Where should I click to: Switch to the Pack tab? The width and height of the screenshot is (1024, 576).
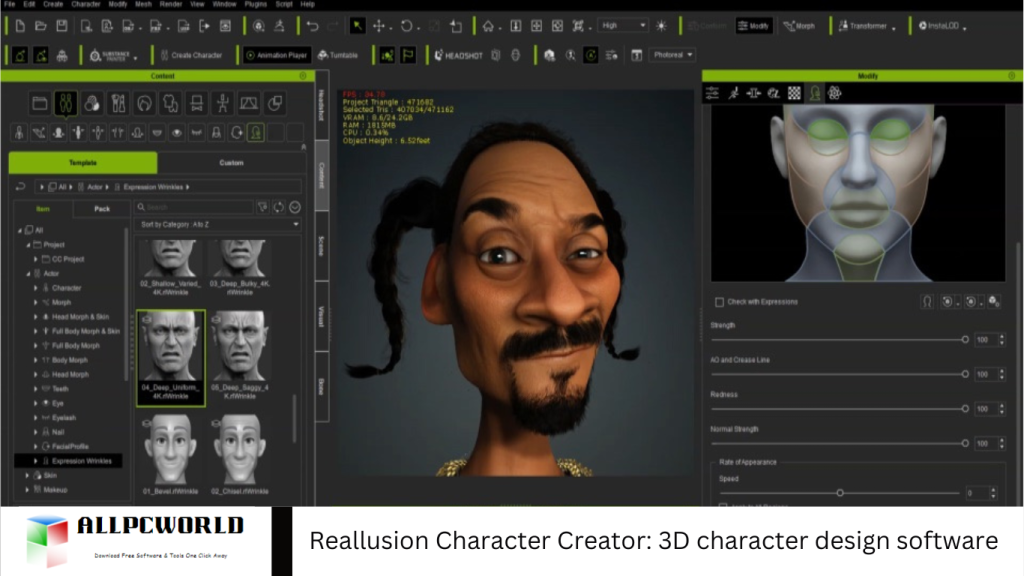pos(102,209)
